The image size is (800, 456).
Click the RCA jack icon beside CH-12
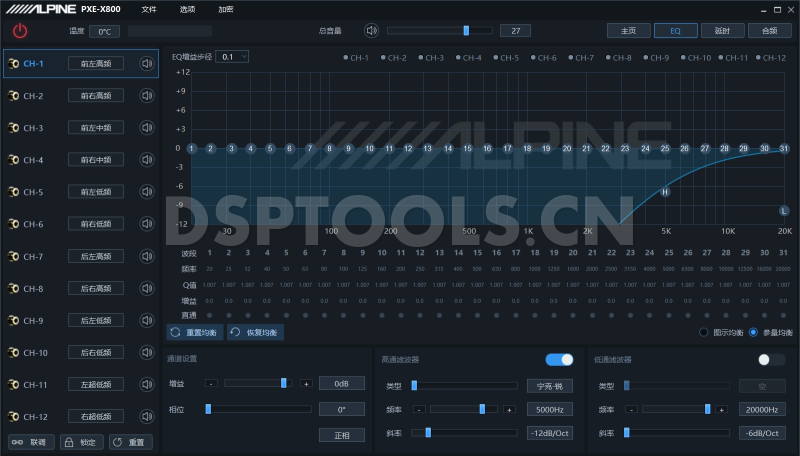(14, 417)
